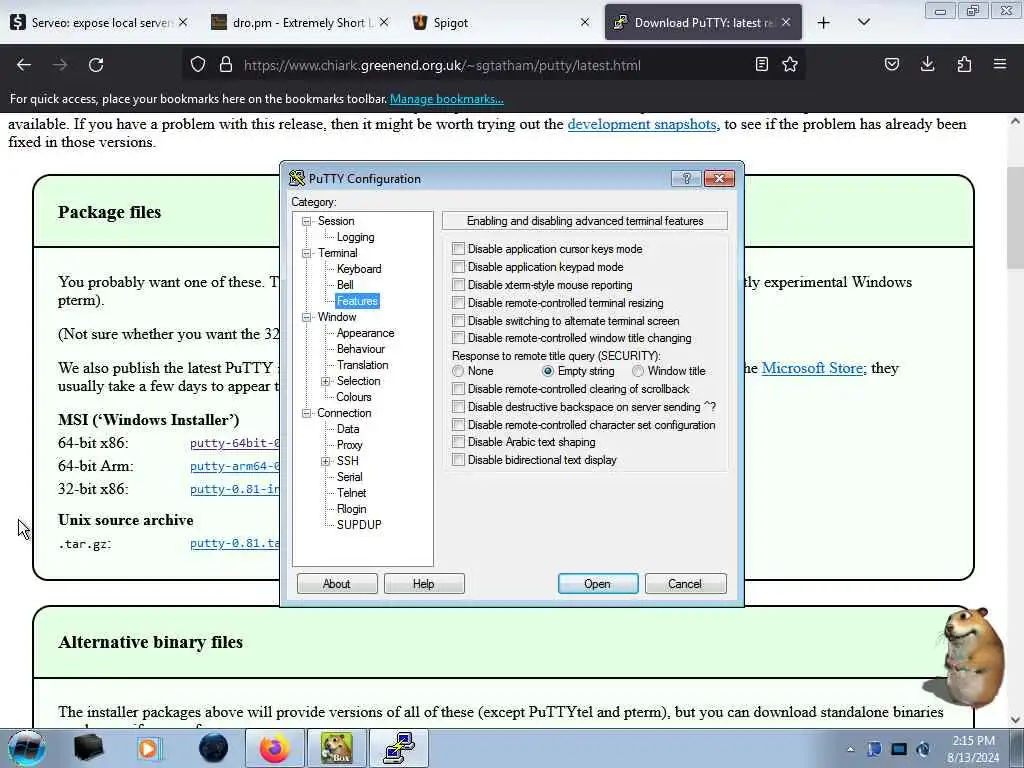This screenshot has width=1024, height=768.
Task: Close the dro.pm tab
Action: tap(384, 22)
